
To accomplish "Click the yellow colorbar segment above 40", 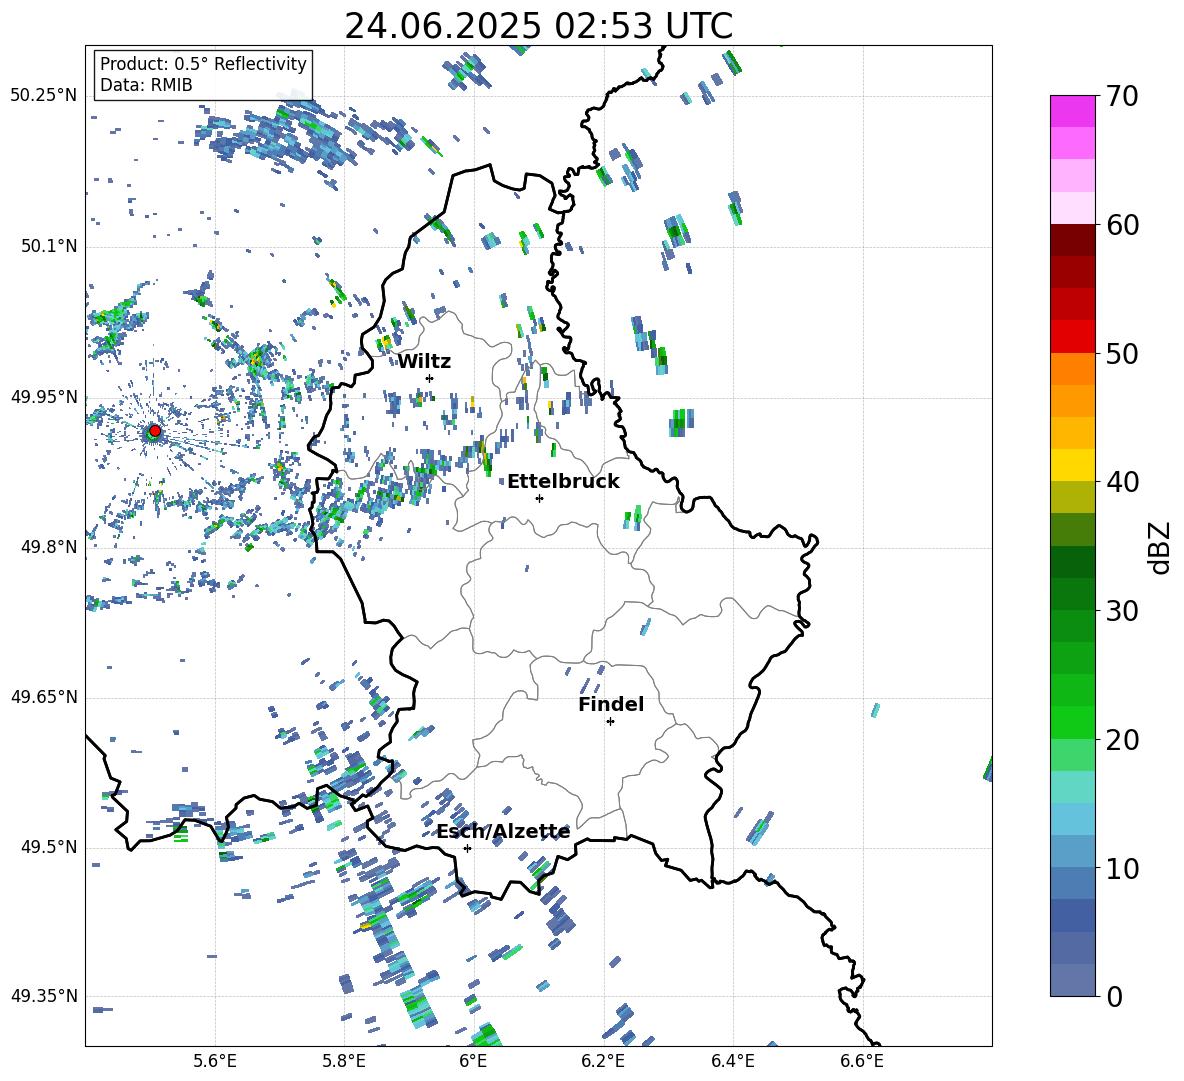I will (1072, 465).
